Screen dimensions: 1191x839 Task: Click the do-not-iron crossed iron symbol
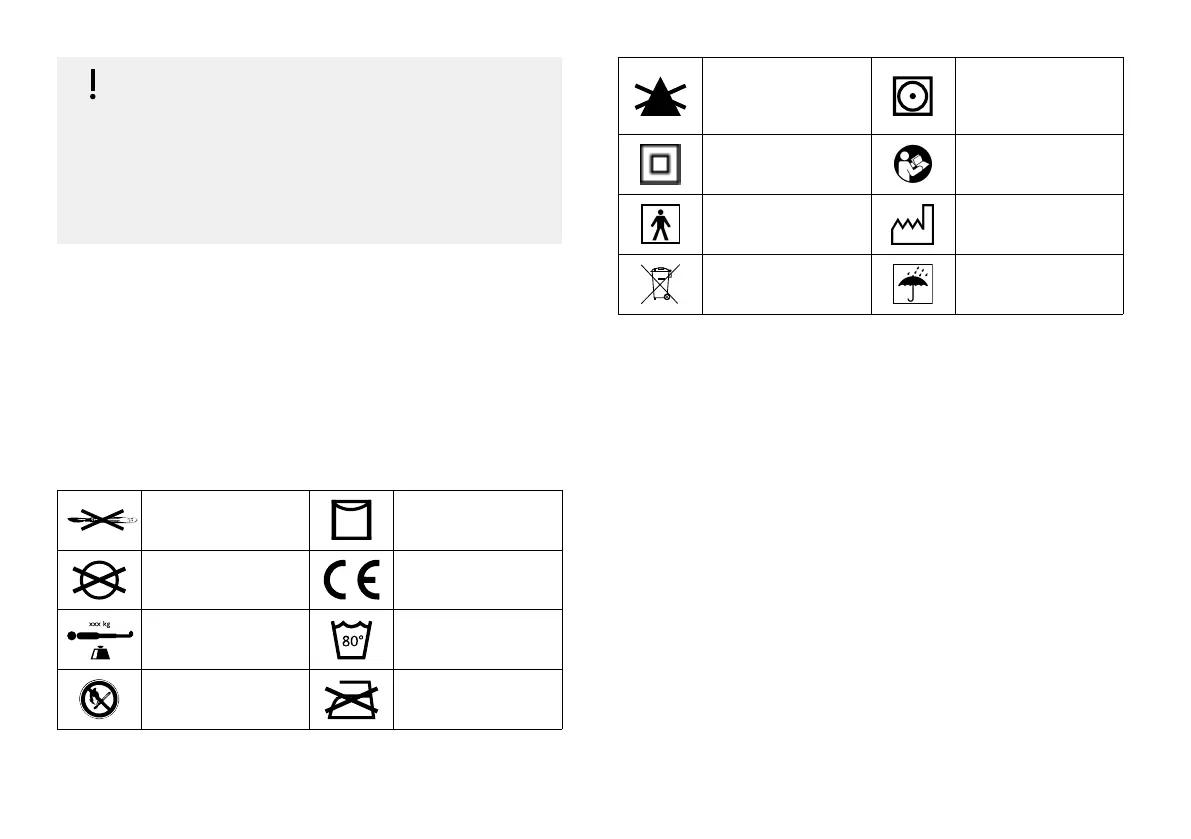pyautogui.click(x=352, y=700)
